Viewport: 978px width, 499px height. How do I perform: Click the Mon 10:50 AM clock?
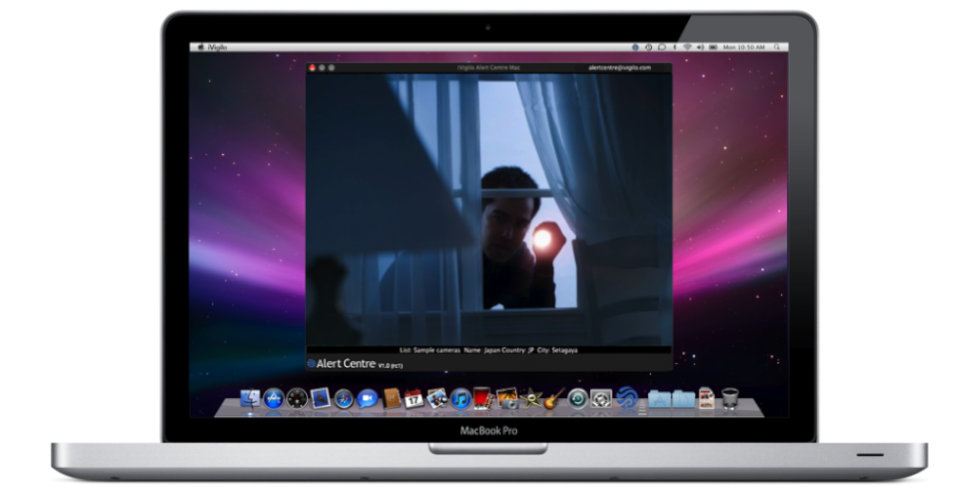pos(743,47)
